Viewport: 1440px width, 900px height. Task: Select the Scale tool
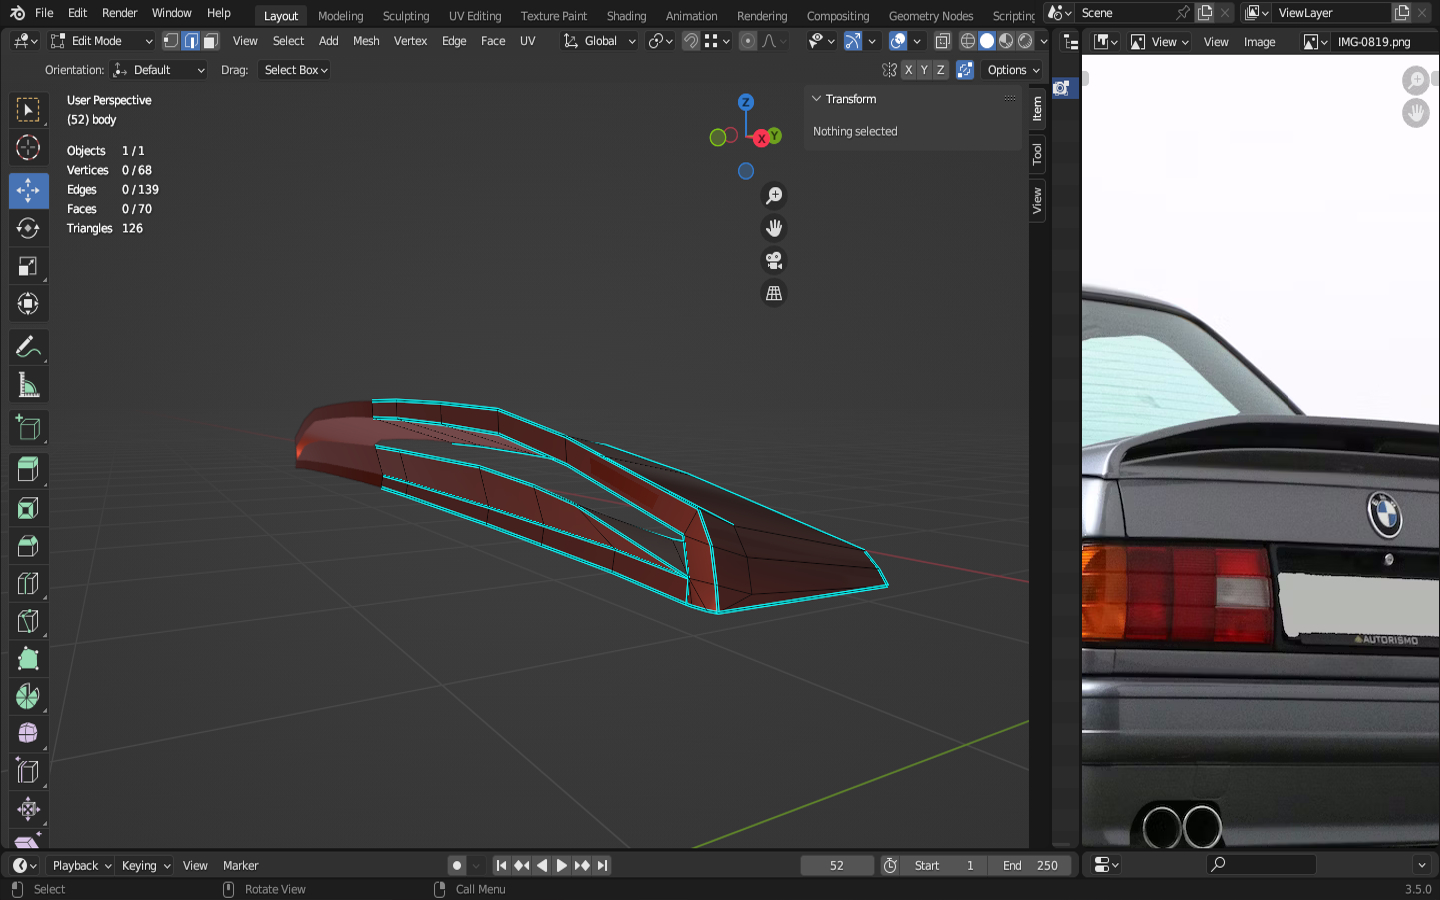(28, 266)
